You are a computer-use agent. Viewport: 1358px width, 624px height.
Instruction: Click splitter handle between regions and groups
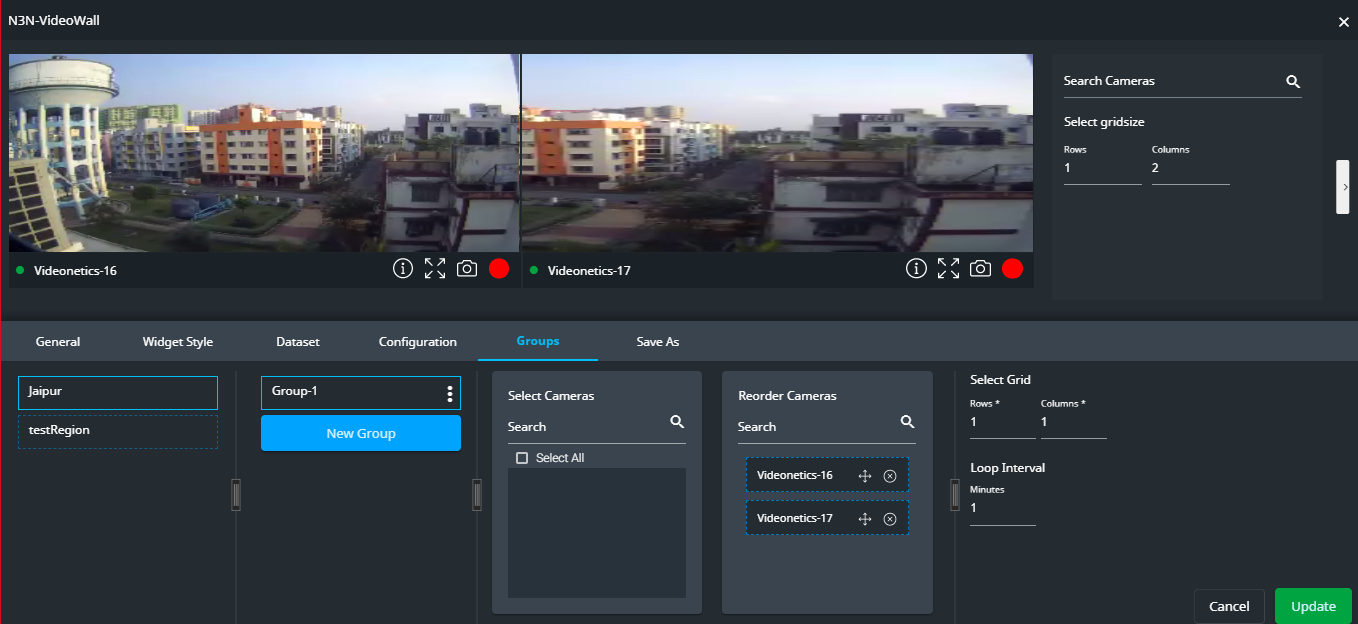tap(237, 495)
